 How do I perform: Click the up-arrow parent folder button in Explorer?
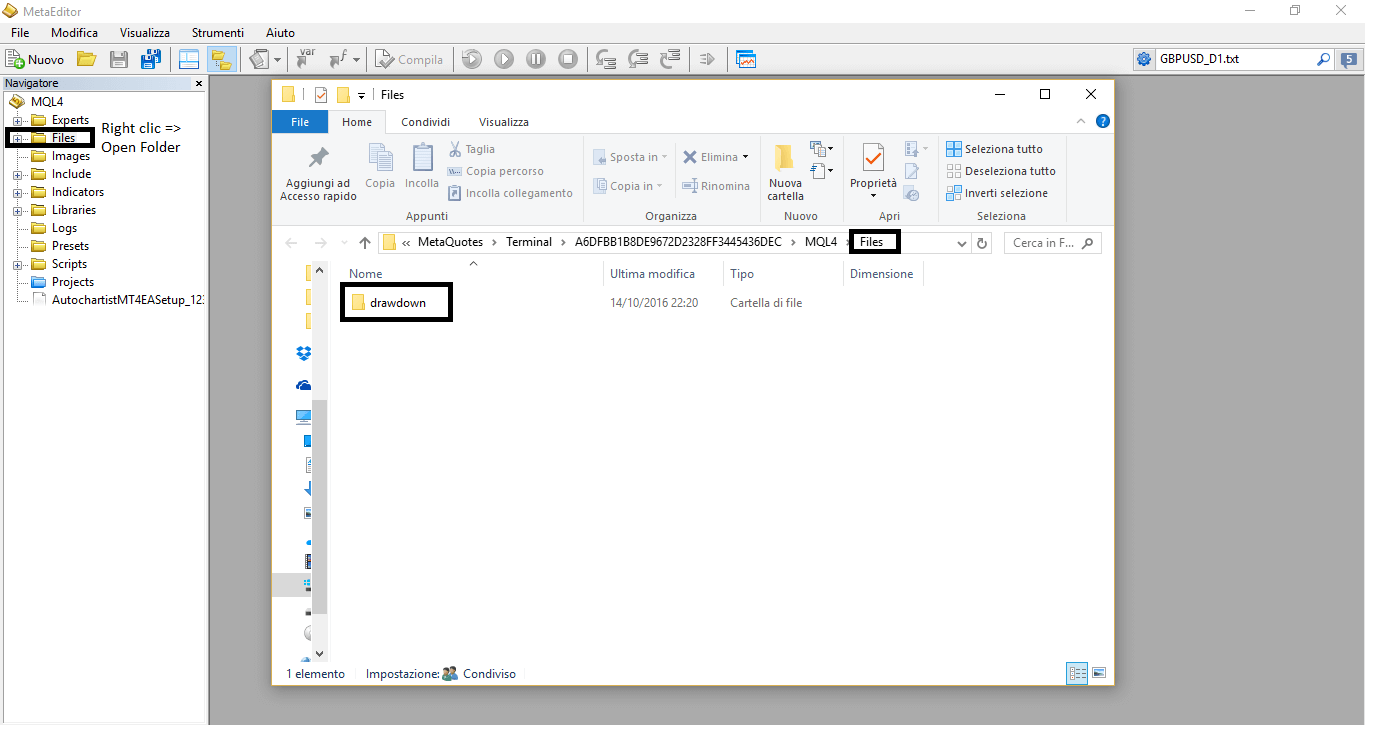[x=365, y=243]
